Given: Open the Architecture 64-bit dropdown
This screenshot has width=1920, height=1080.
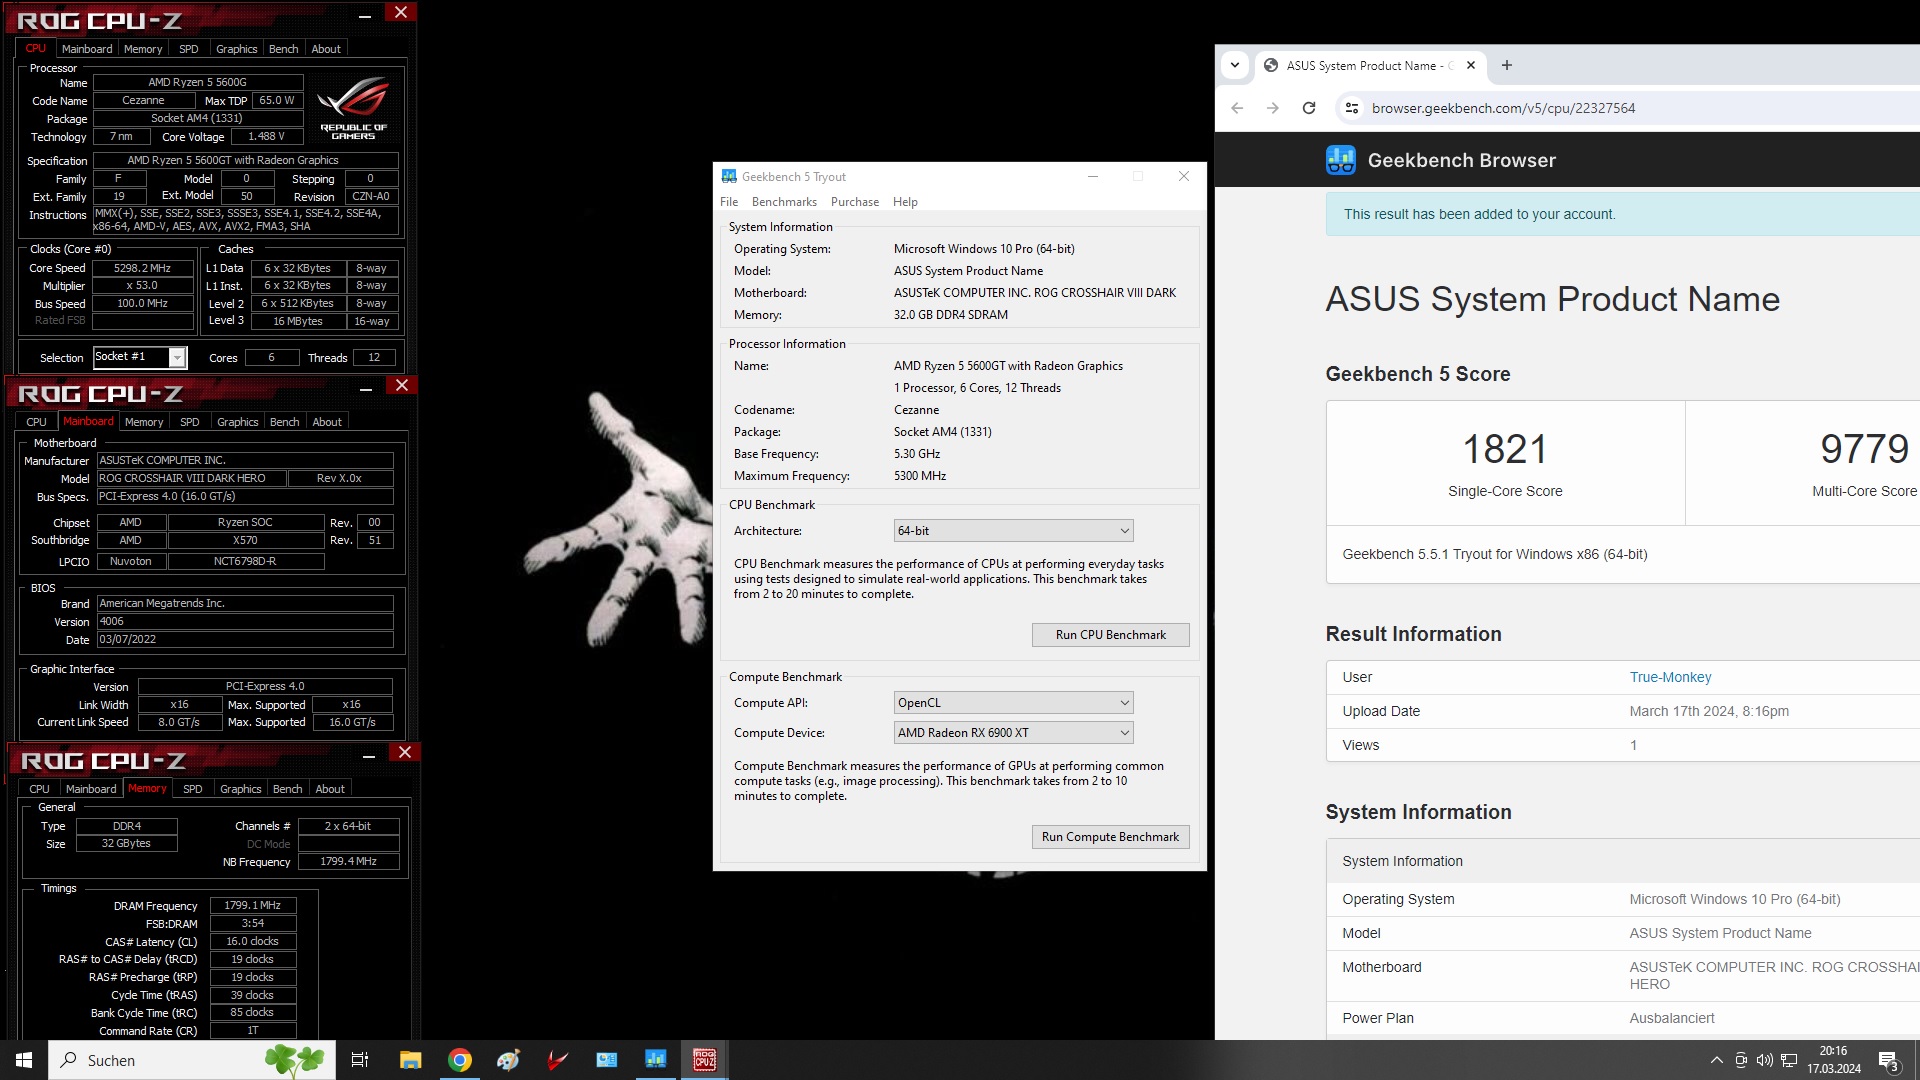Looking at the screenshot, I should [x=1013, y=531].
